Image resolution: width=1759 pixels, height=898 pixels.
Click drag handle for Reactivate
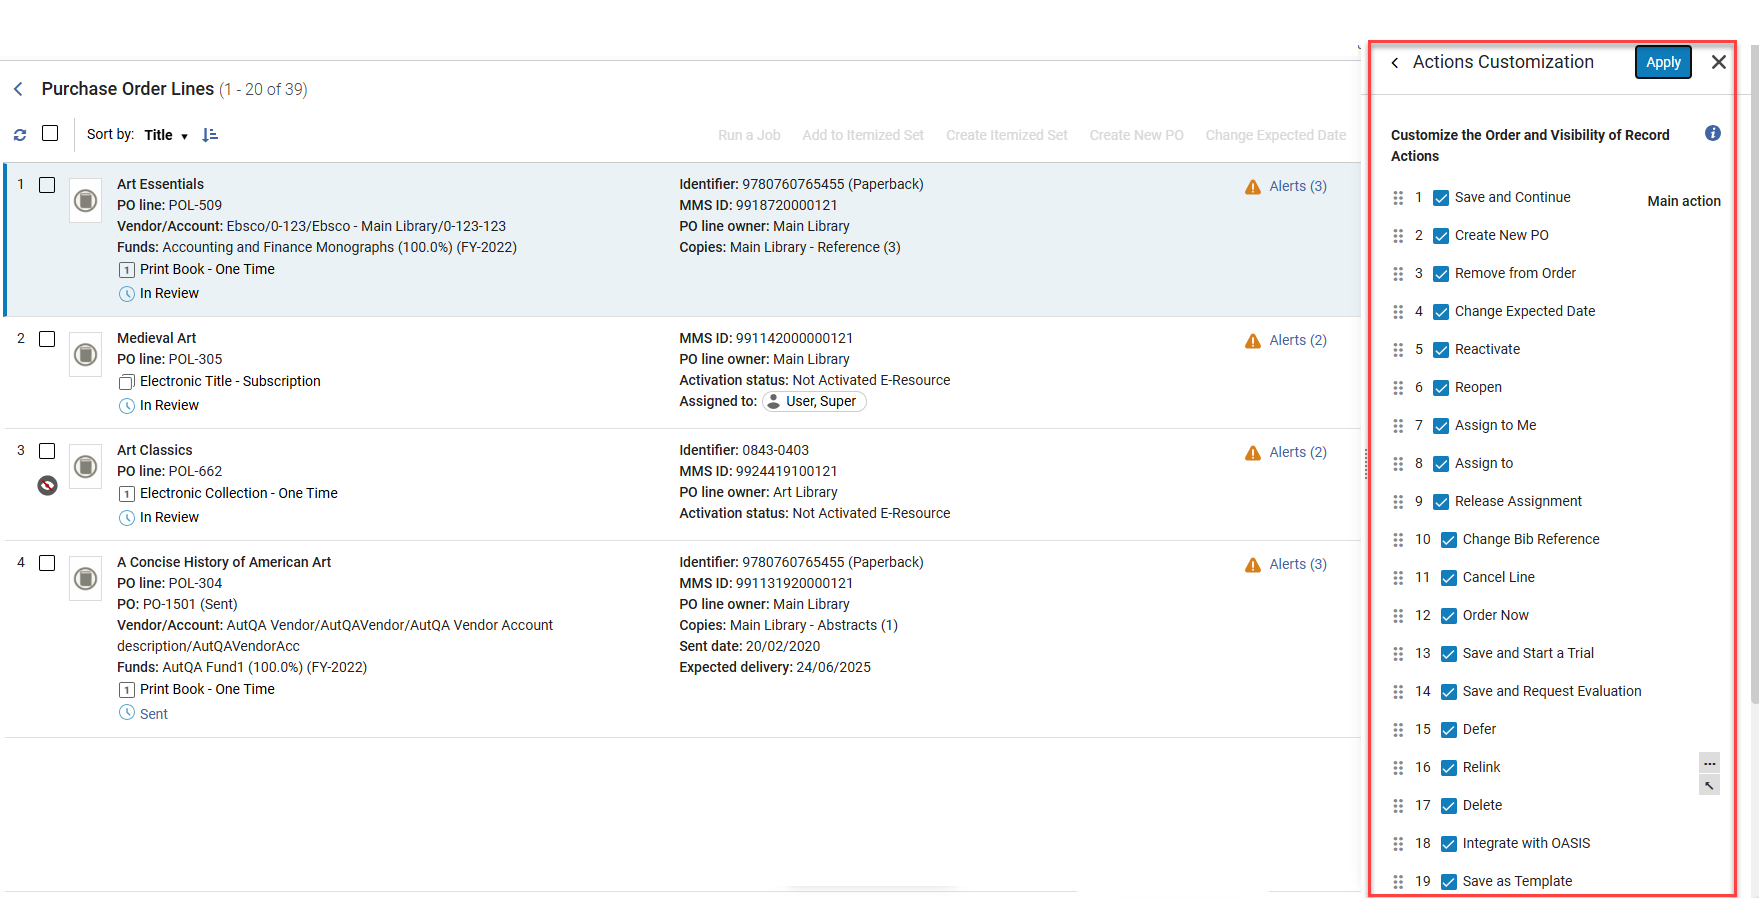pos(1398,350)
